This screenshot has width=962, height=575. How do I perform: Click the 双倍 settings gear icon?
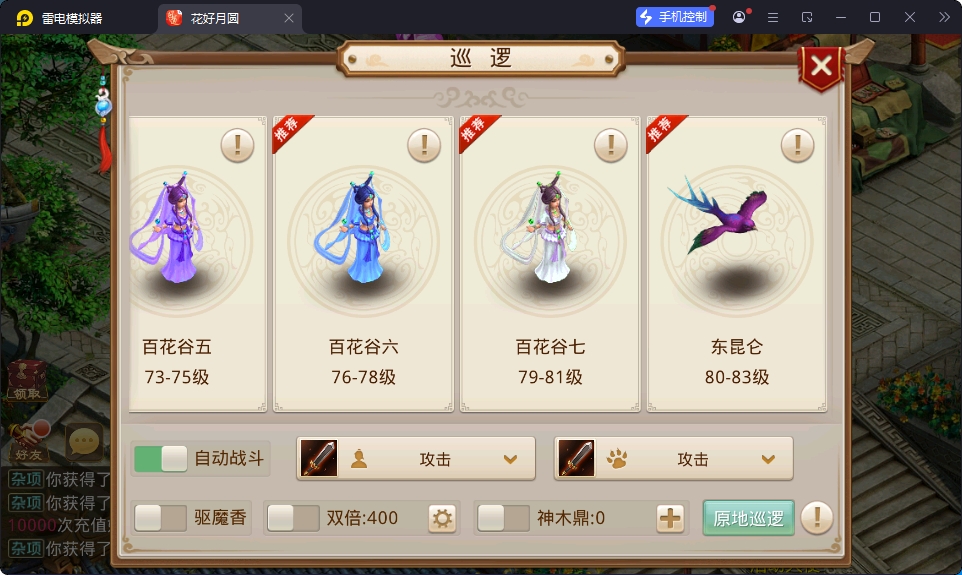click(x=442, y=519)
